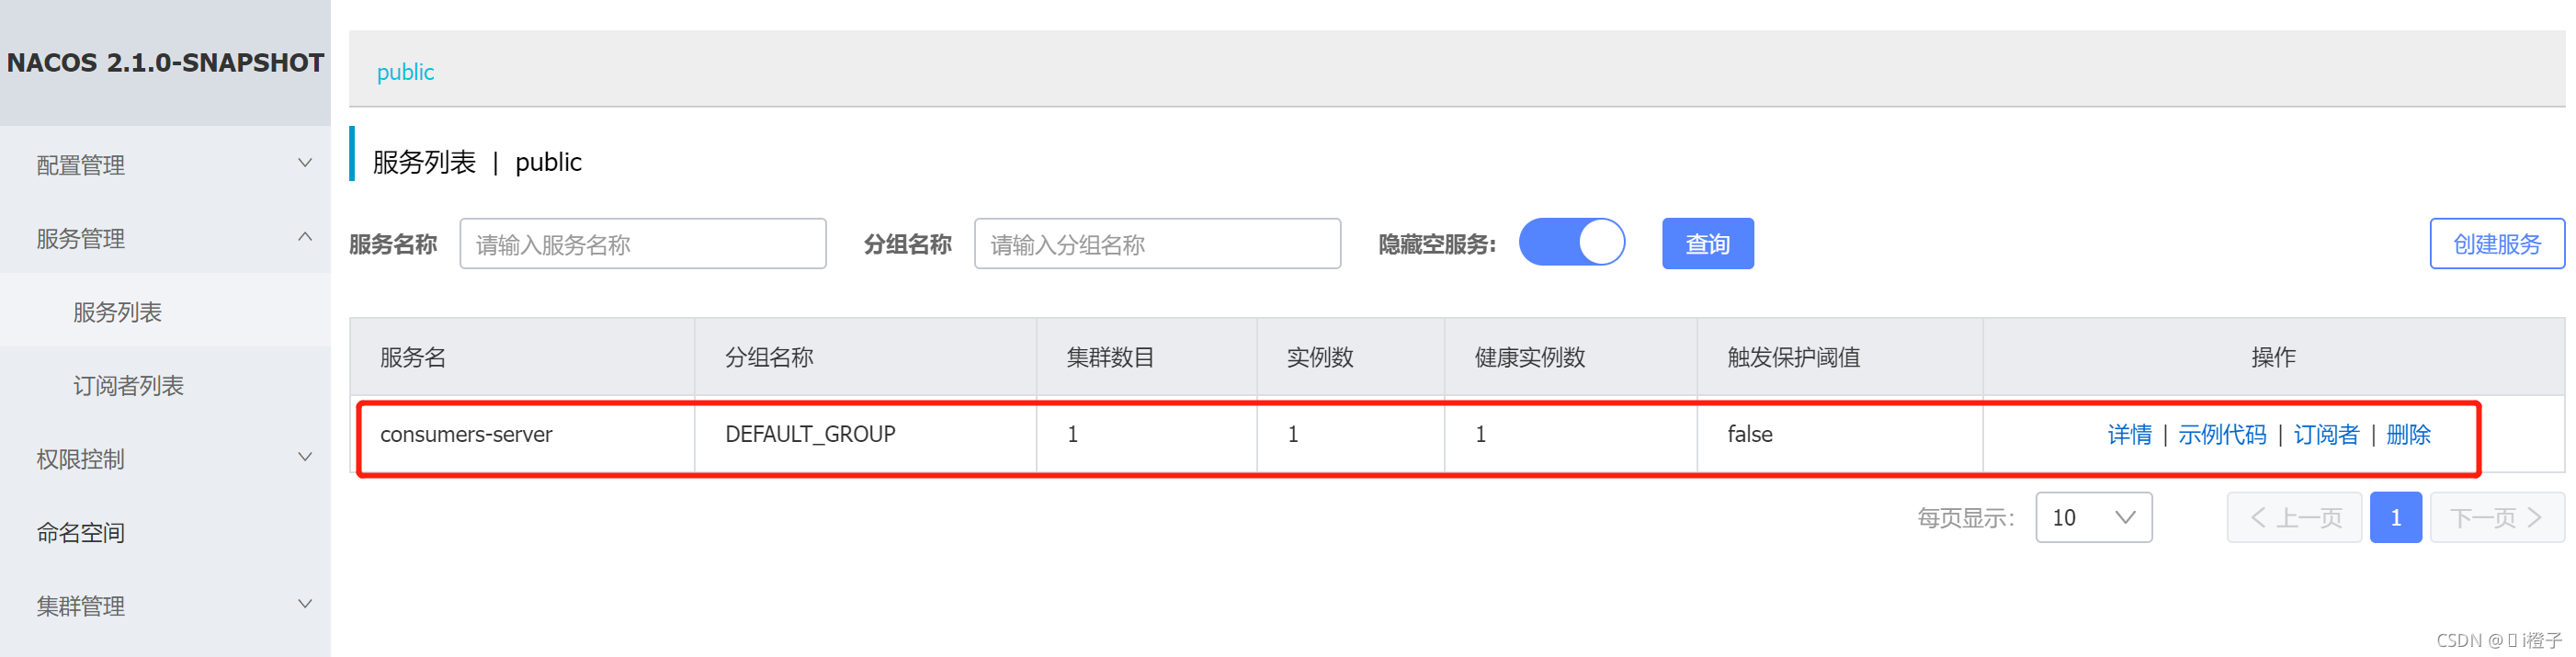2576x657 pixels.
Task: Switch to the public namespace tab
Action: [405, 71]
